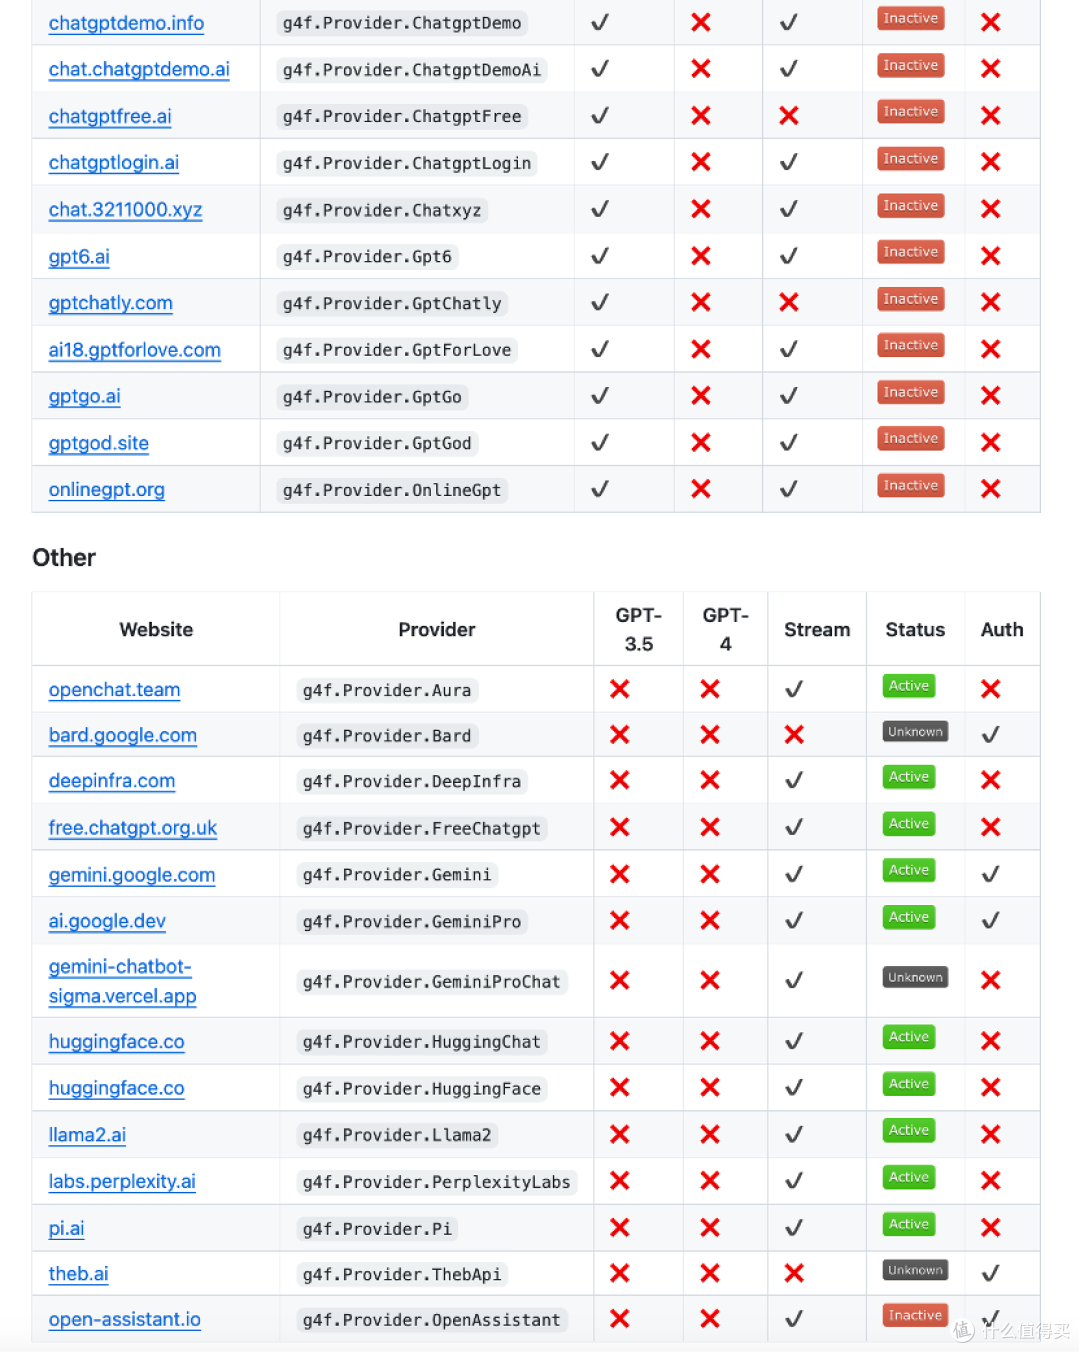Click the Auth checkmark in the Gemini row
Image resolution: width=1080 pixels, height=1353 pixels.
(990, 874)
